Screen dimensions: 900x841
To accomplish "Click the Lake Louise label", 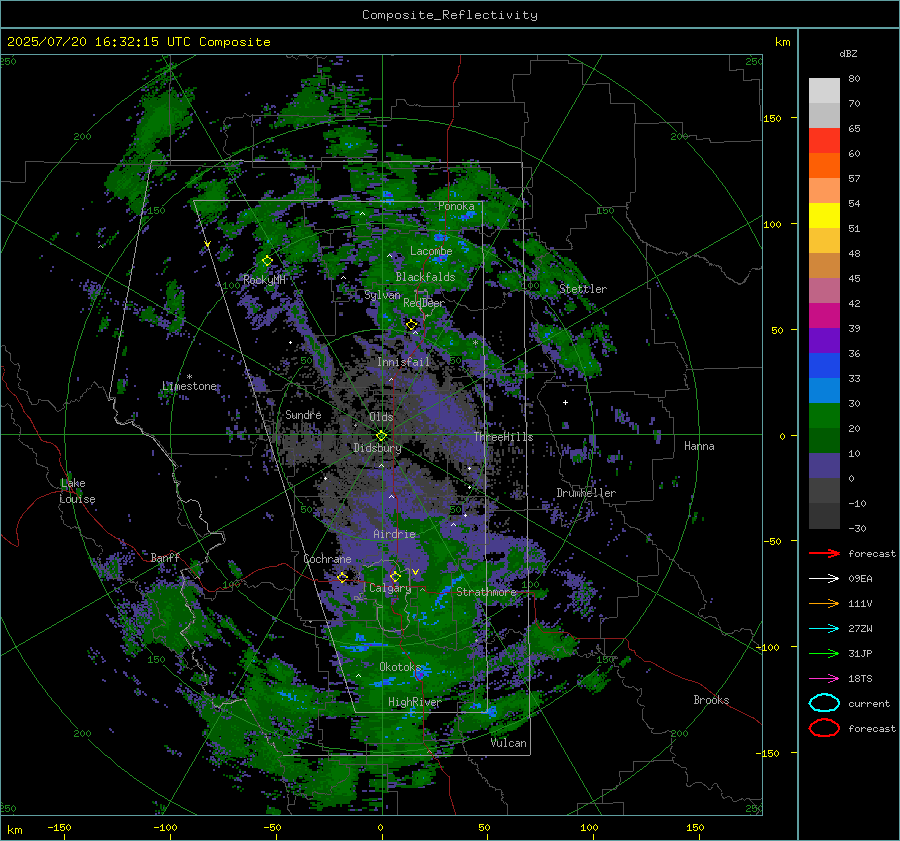I will pyautogui.click(x=77, y=491).
